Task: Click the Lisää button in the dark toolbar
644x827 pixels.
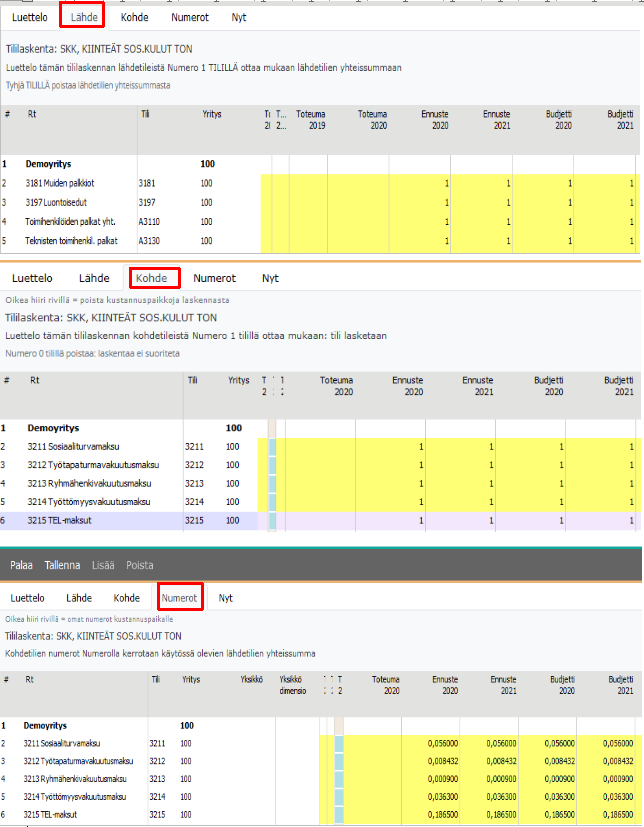Action: tap(103, 565)
